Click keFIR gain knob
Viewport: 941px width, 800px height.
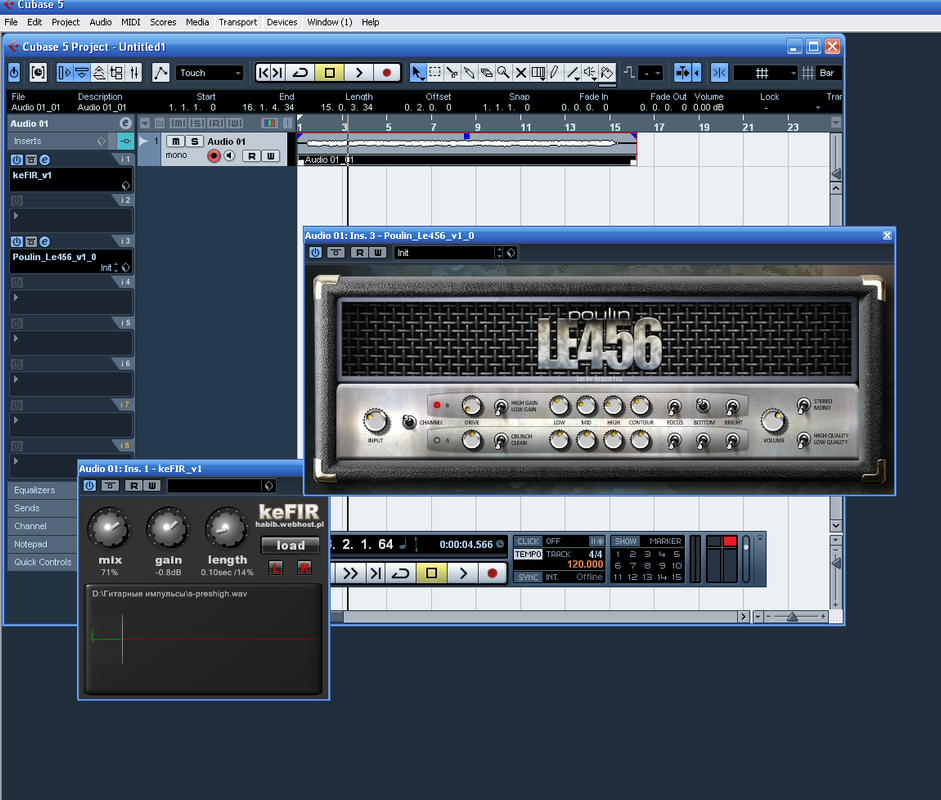point(168,528)
